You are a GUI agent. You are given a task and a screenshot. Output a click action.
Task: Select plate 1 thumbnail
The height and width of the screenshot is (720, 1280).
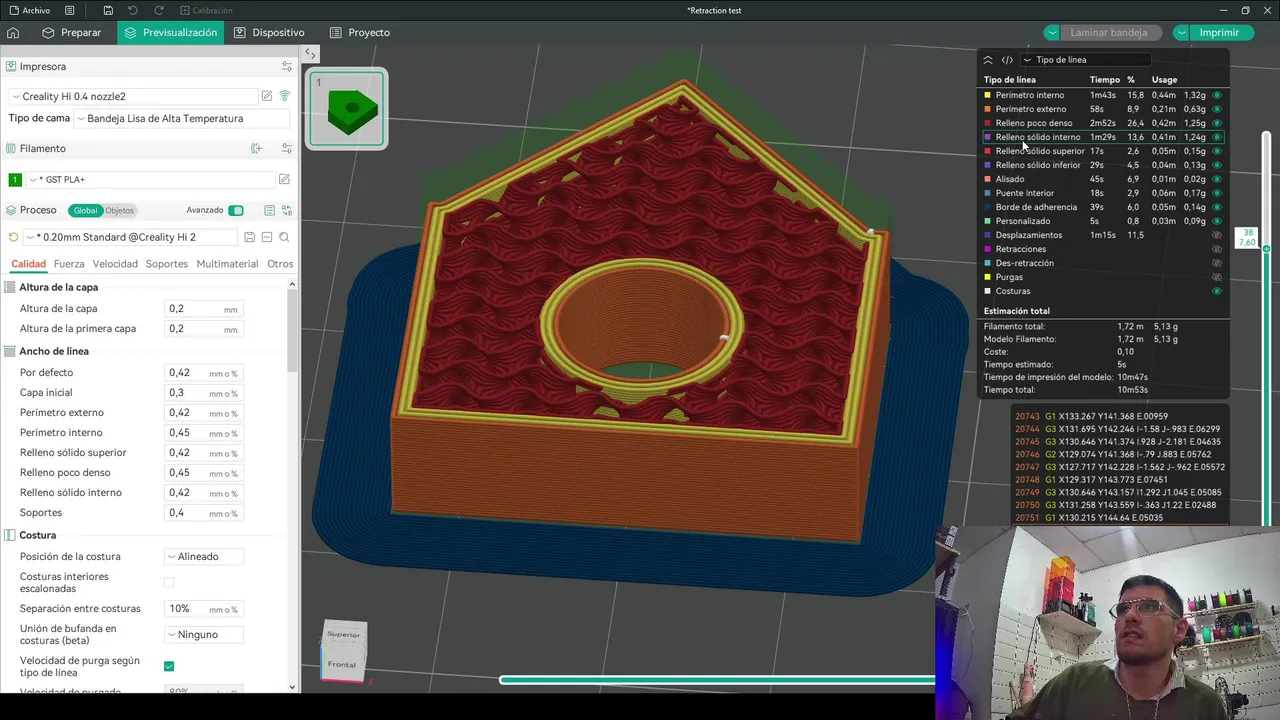tap(347, 108)
